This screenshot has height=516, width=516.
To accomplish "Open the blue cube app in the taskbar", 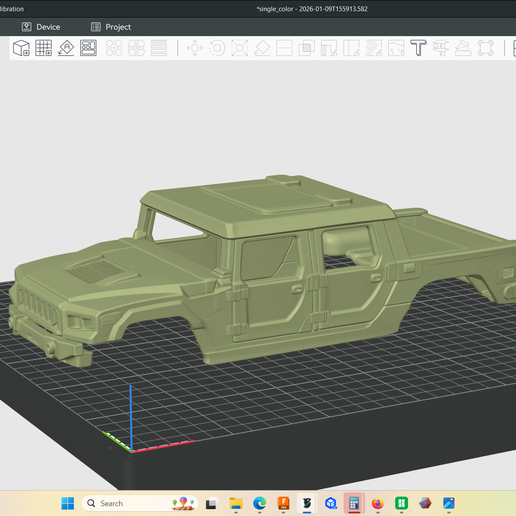I will pos(331,503).
